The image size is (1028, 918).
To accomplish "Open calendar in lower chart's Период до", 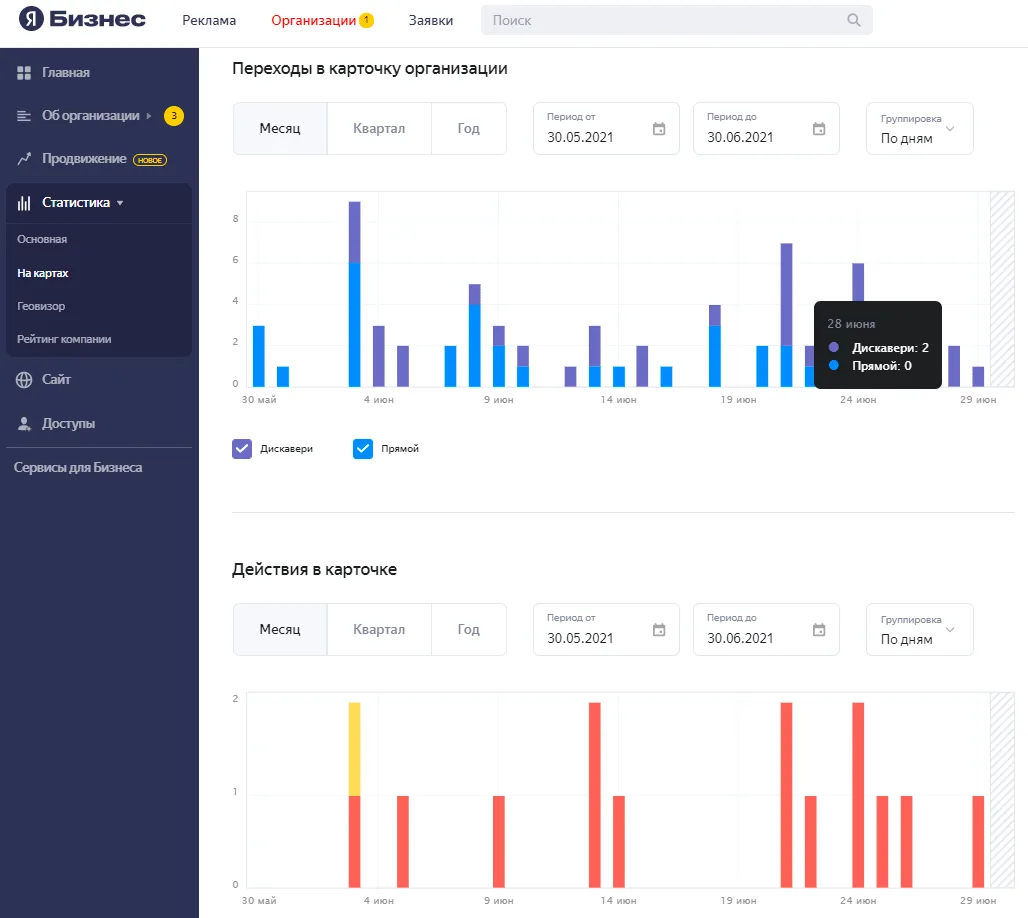I will 819,630.
